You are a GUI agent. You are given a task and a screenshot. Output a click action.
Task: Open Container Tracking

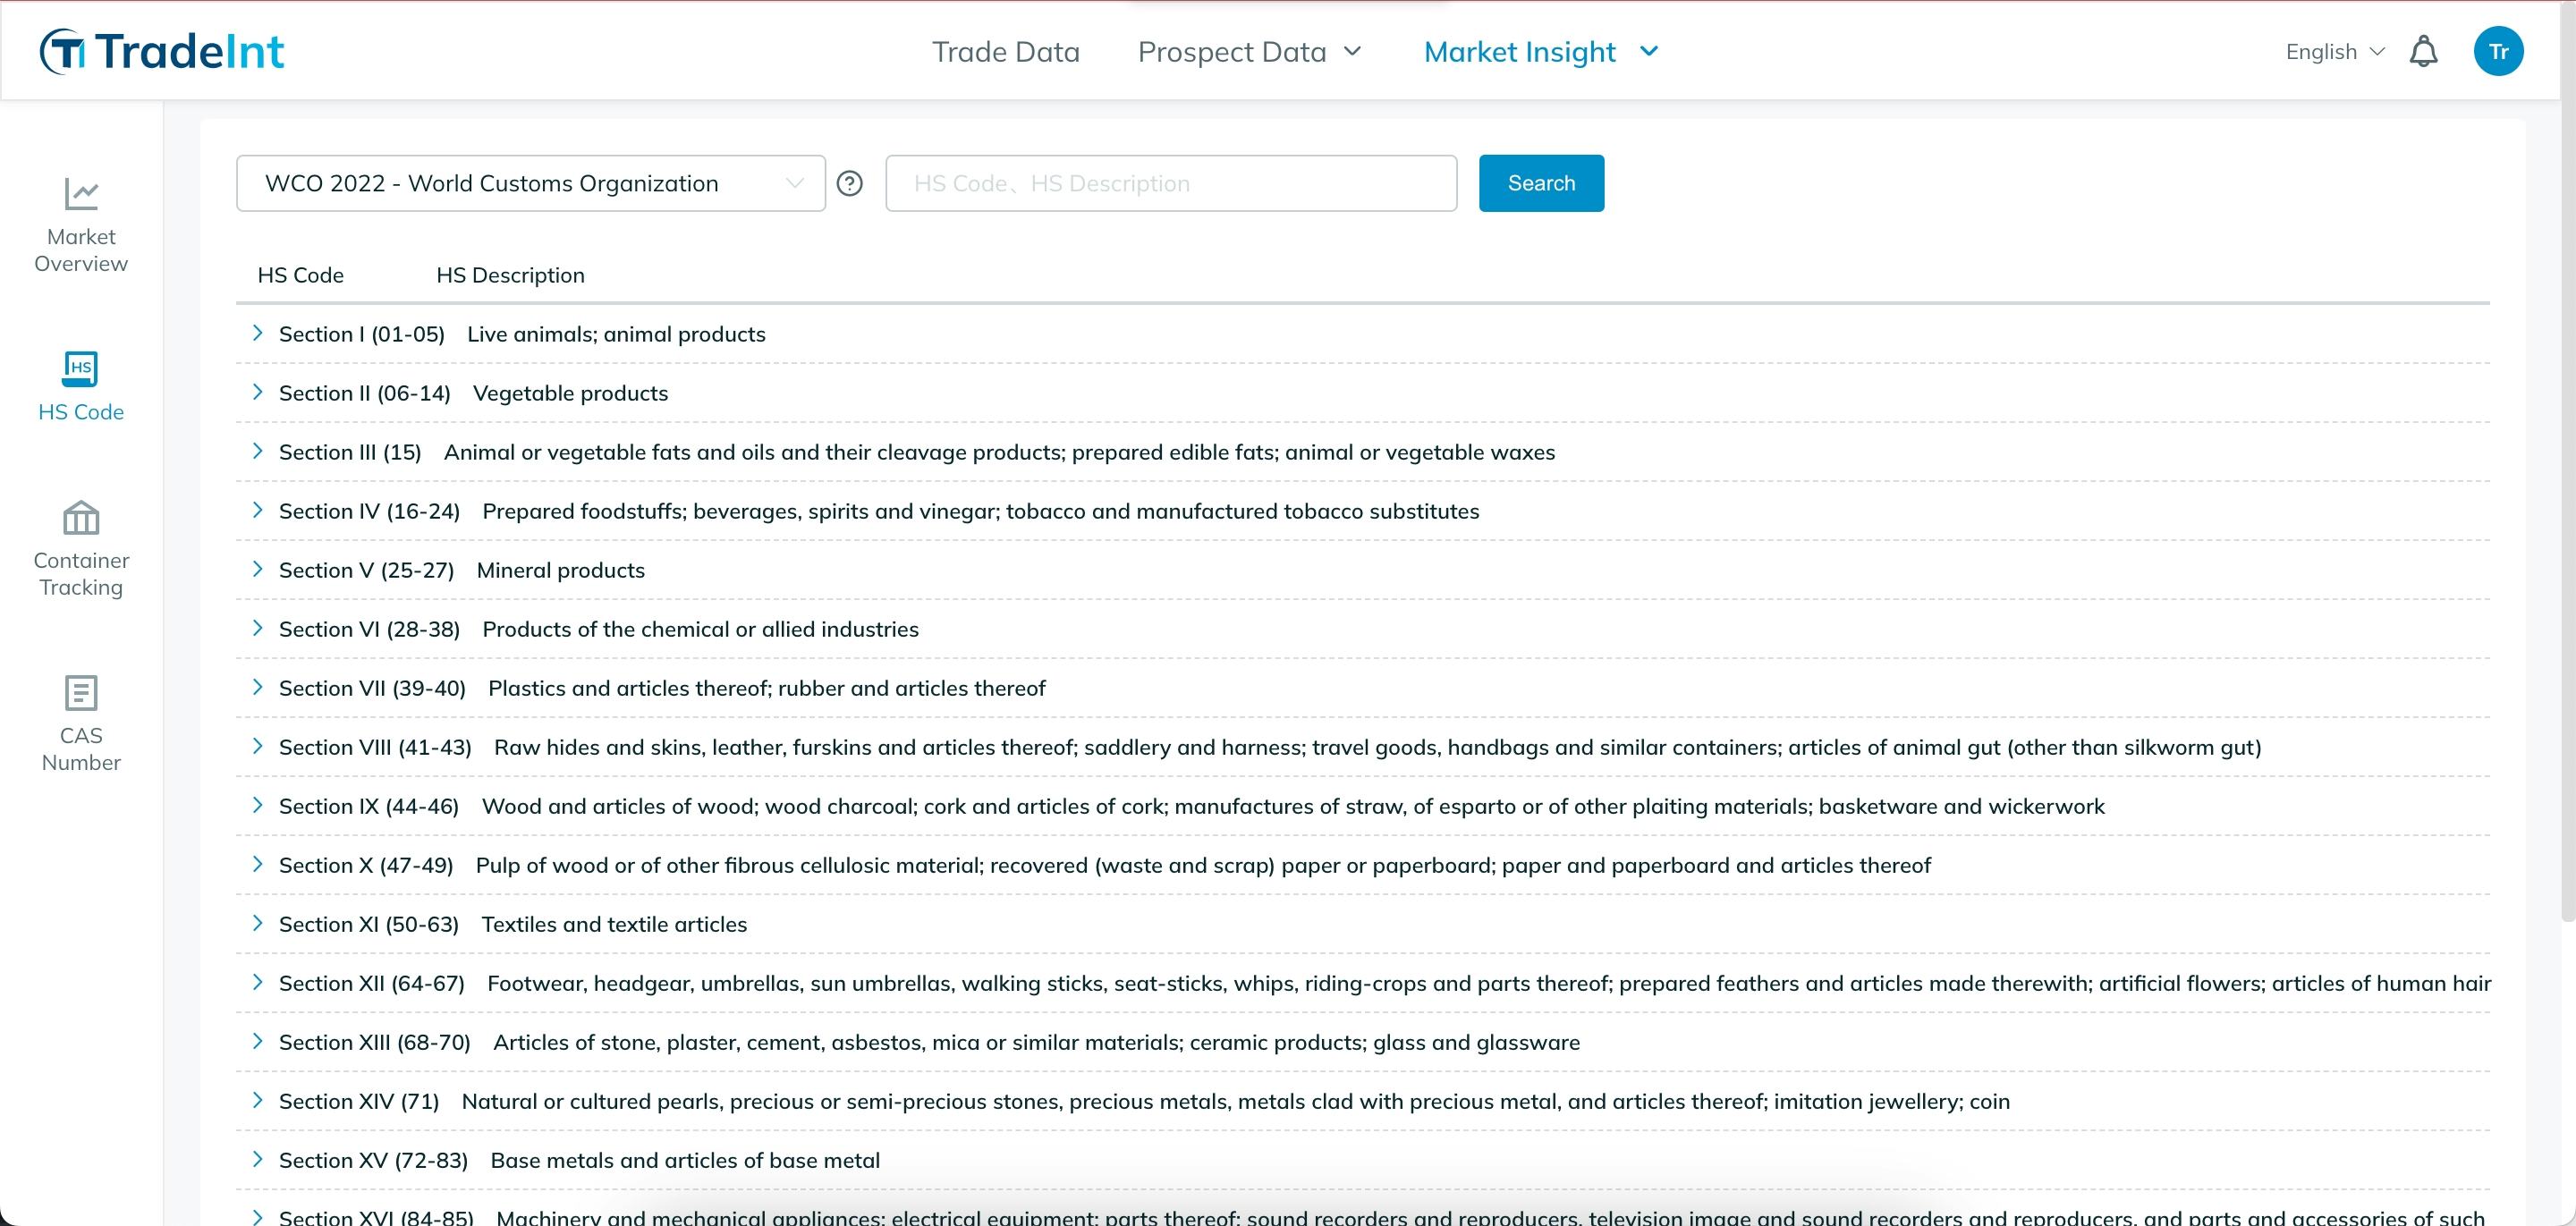pyautogui.click(x=80, y=548)
